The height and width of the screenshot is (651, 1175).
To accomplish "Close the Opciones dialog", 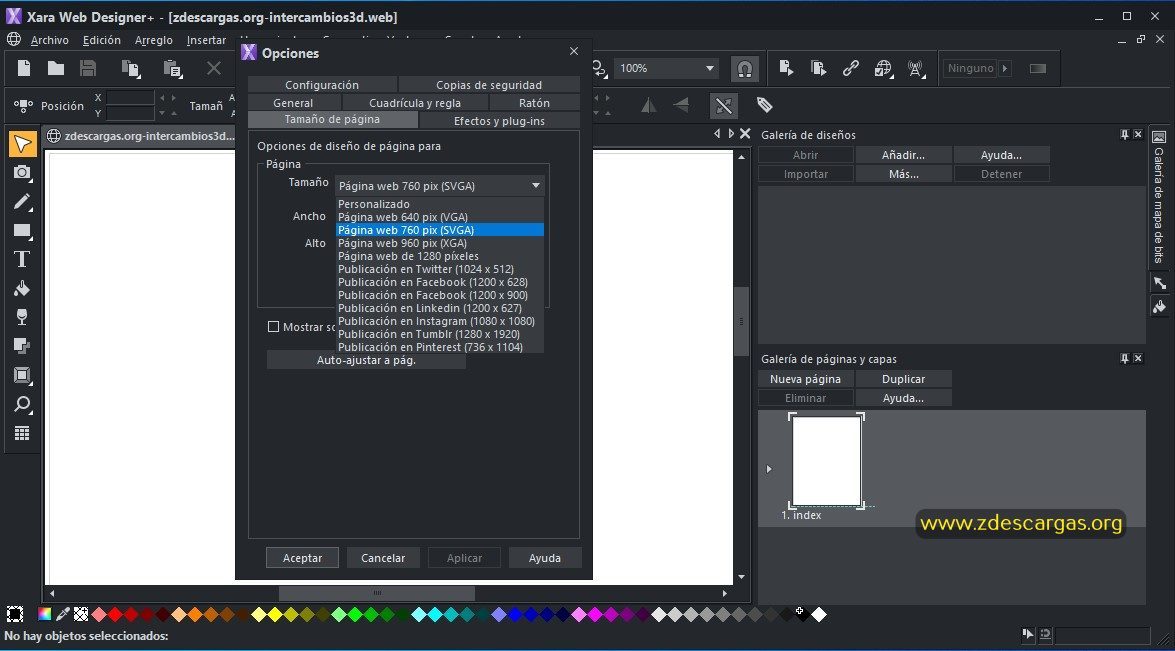I will (574, 51).
